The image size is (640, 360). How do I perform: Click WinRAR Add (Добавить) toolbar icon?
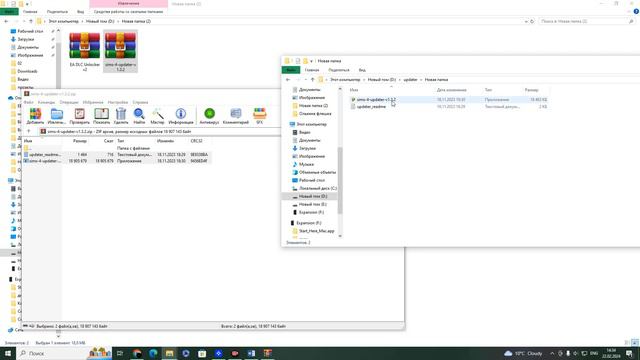click(35, 116)
